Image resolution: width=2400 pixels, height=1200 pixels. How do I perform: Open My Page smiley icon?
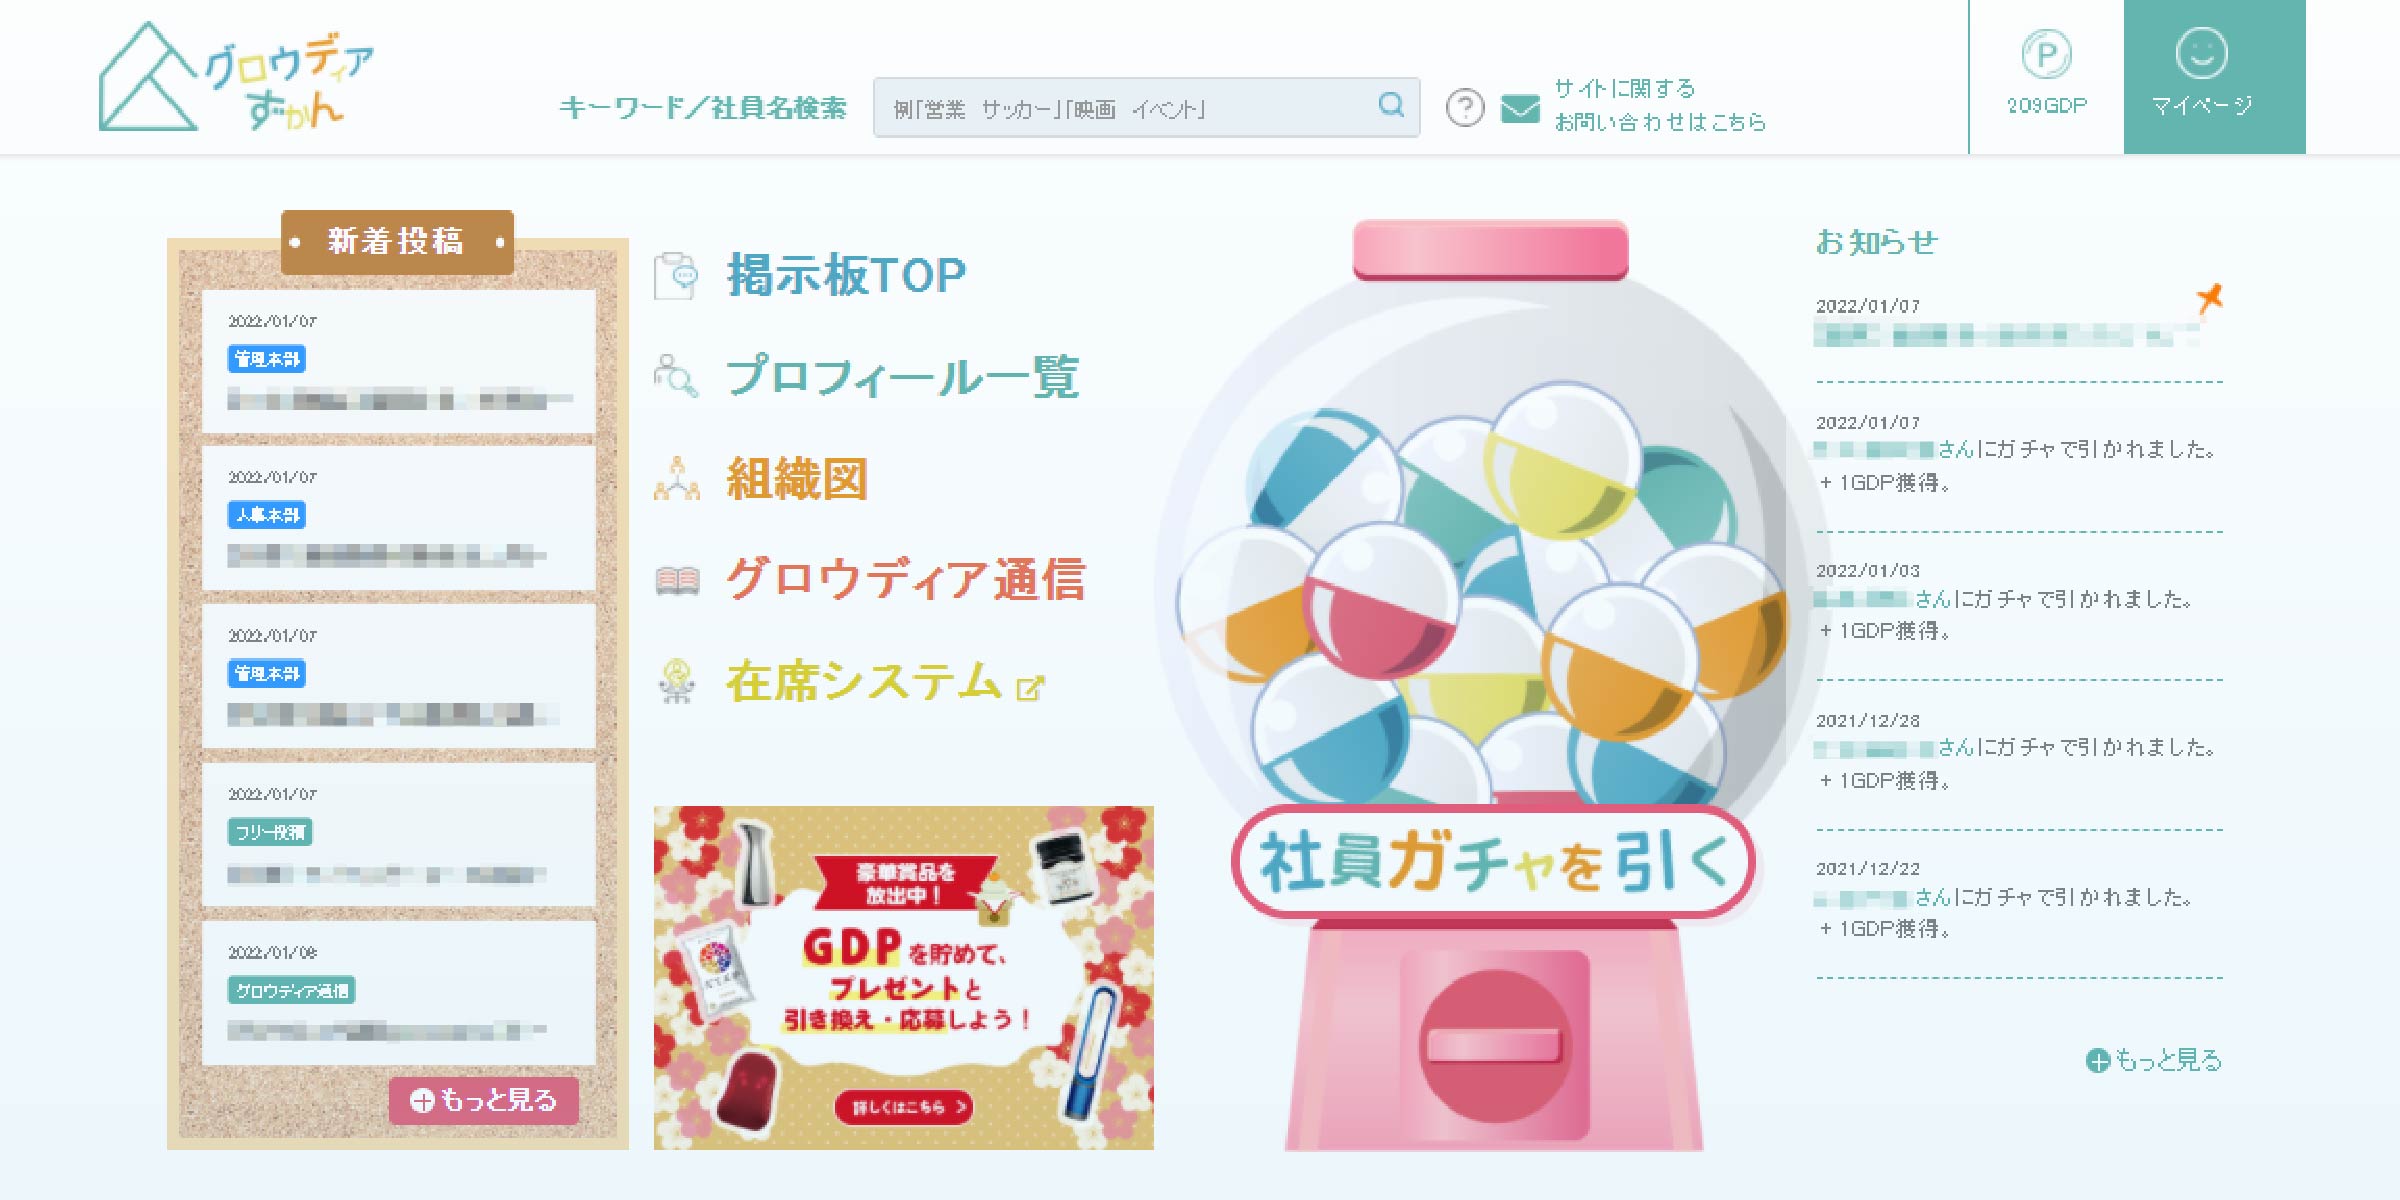(x=2201, y=53)
